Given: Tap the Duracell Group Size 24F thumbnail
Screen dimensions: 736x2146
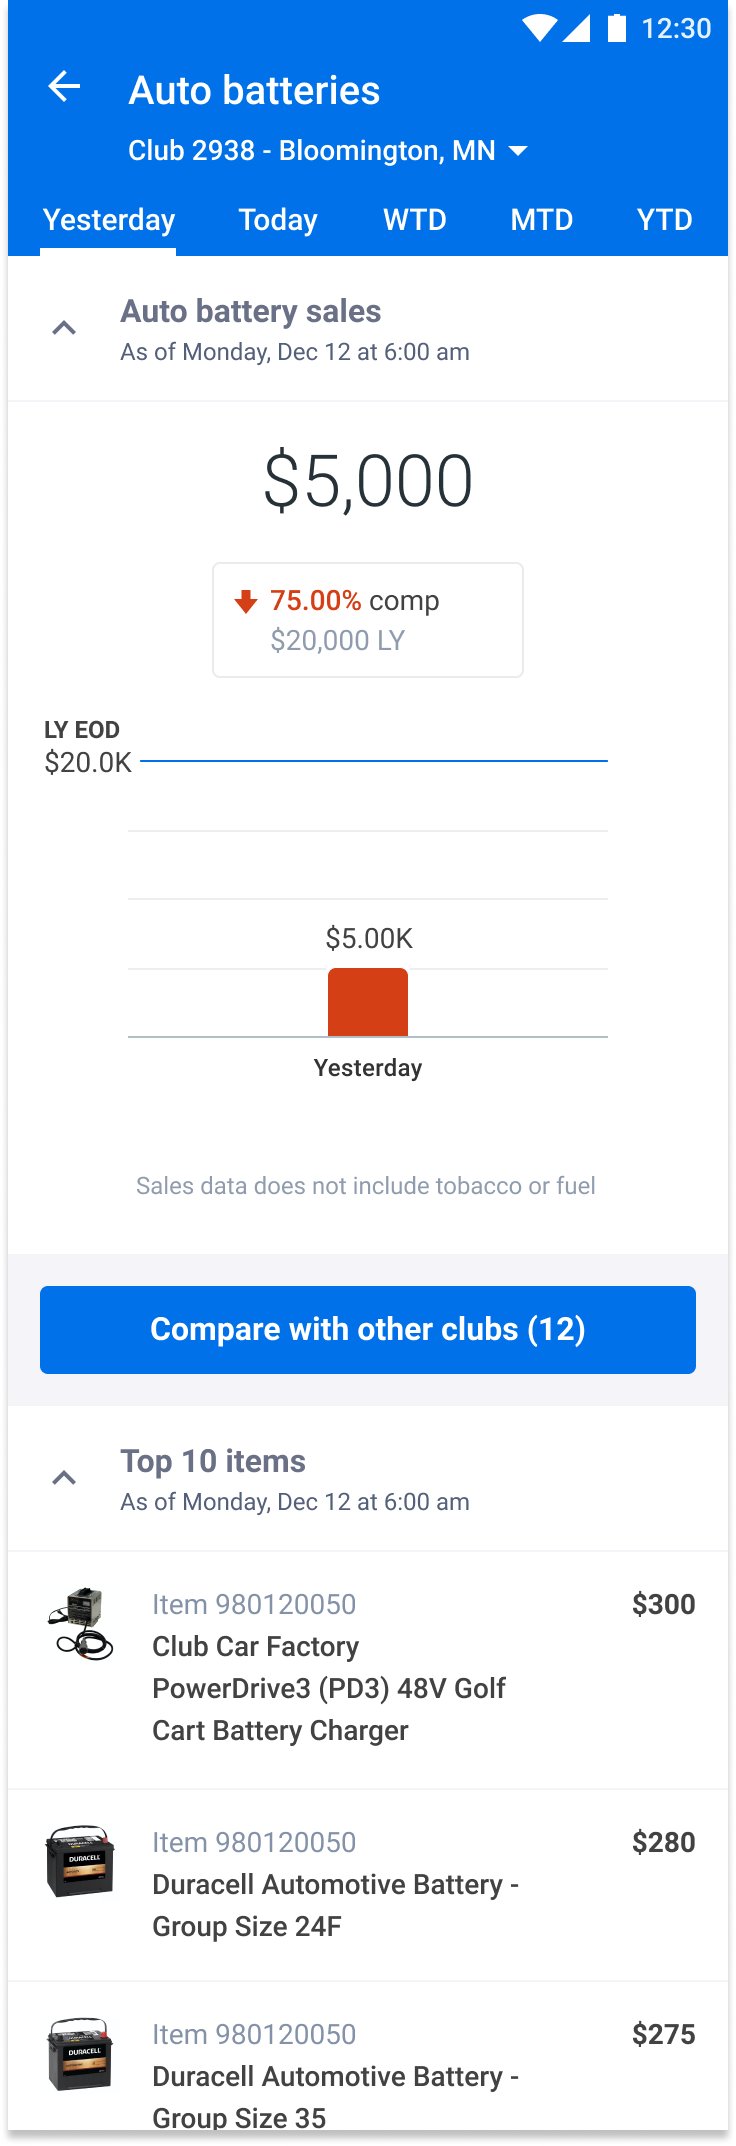Looking at the screenshot, I should click(81, 1862).
